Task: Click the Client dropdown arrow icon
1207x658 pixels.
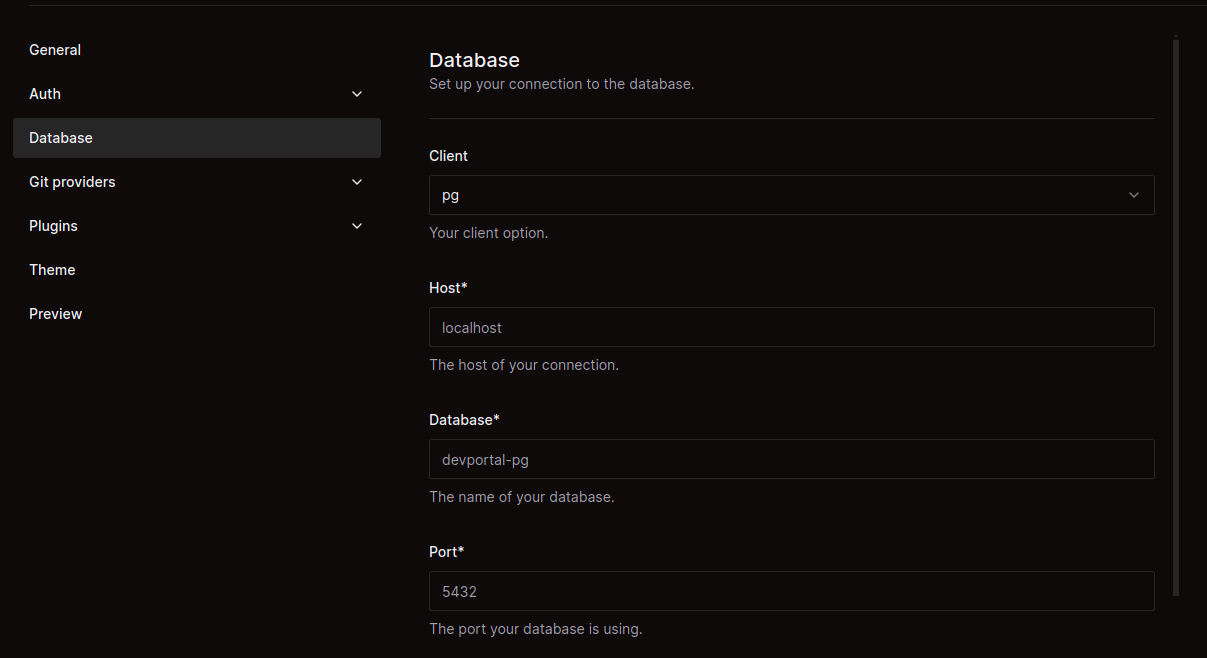Action: [1133, 195]
